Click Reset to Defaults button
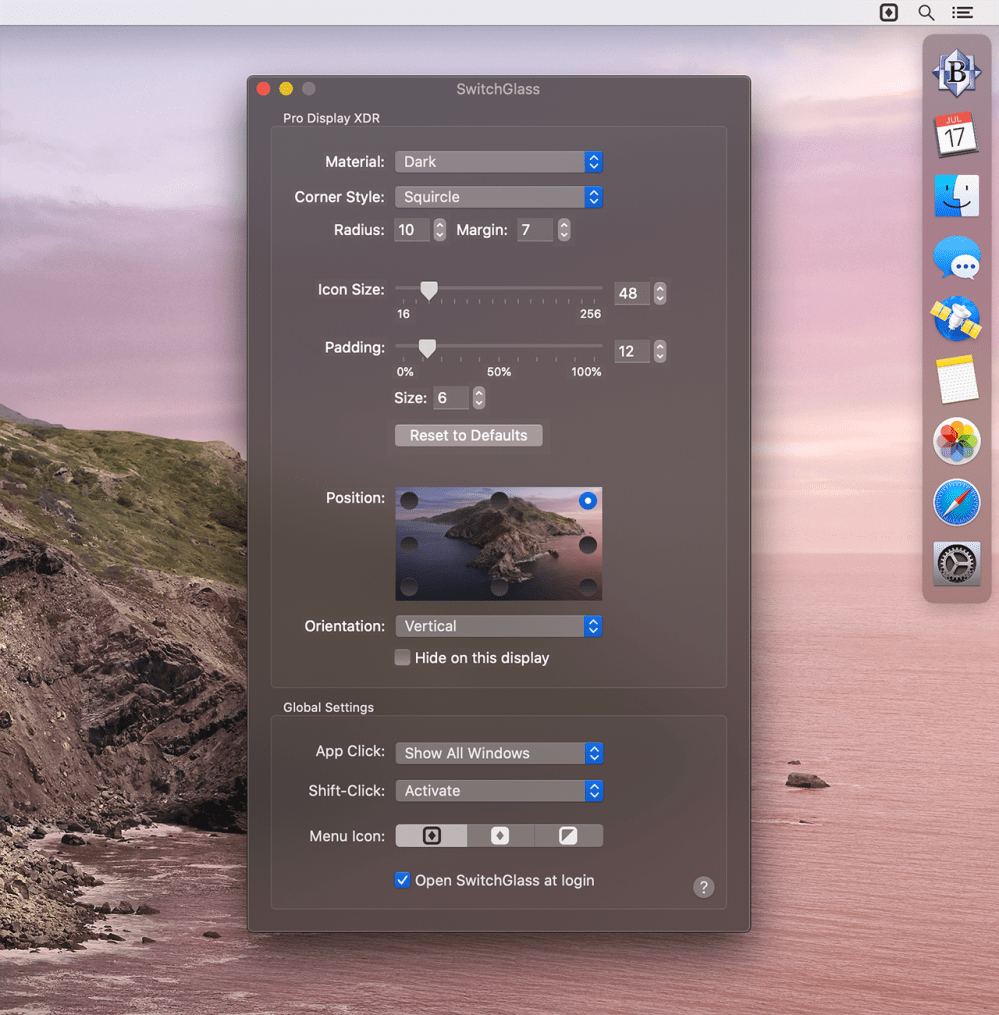 (x=468, y=435)
